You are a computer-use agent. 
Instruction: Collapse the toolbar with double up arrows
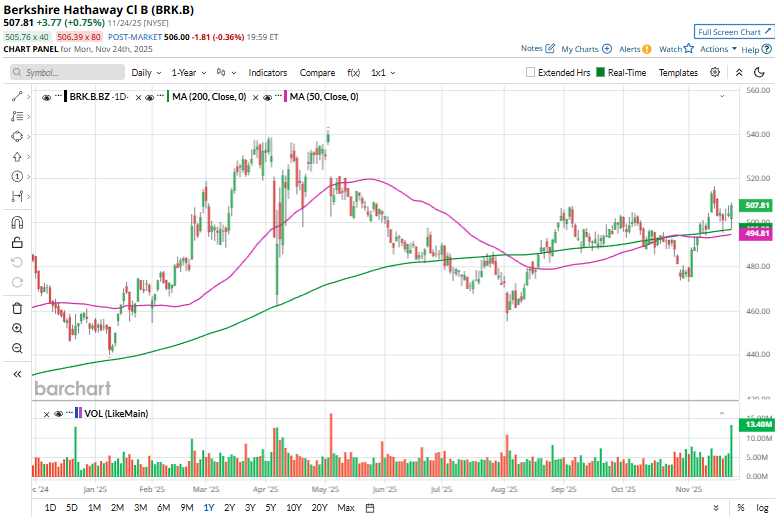739,72
